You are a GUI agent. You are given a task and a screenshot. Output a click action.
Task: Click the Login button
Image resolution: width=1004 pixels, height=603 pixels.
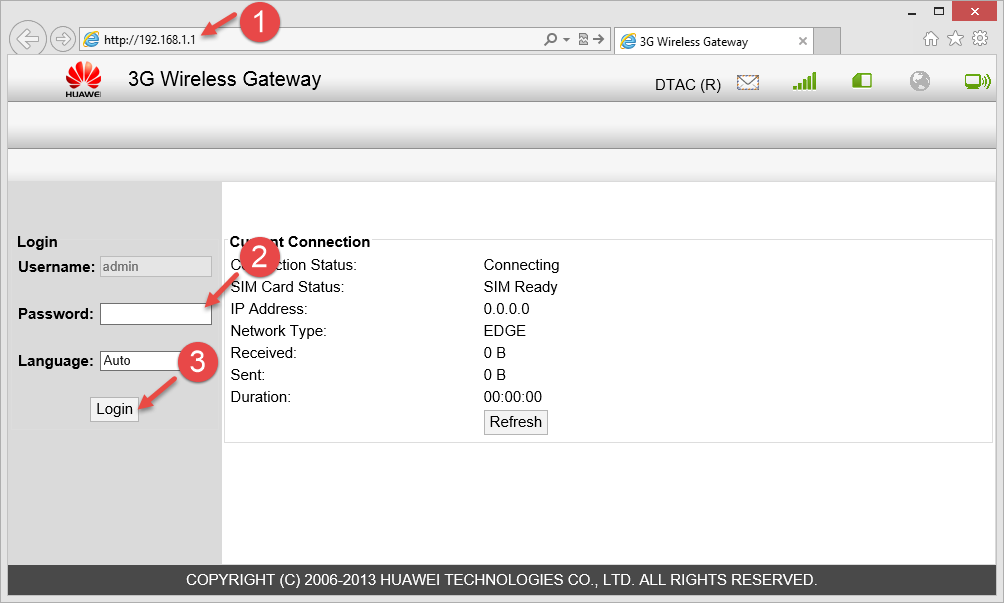[x=114, y=409]
